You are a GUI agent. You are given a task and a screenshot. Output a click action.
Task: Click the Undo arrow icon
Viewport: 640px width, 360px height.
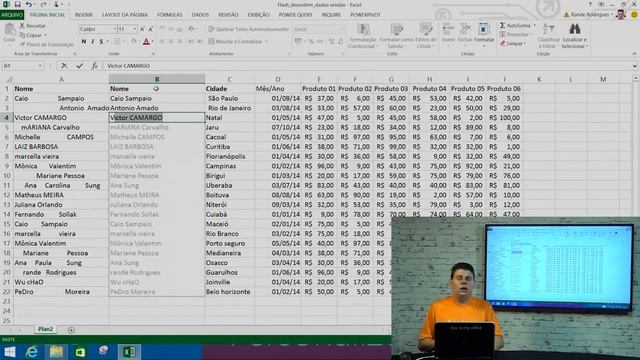pyautogui.click(x=29, y=4)
